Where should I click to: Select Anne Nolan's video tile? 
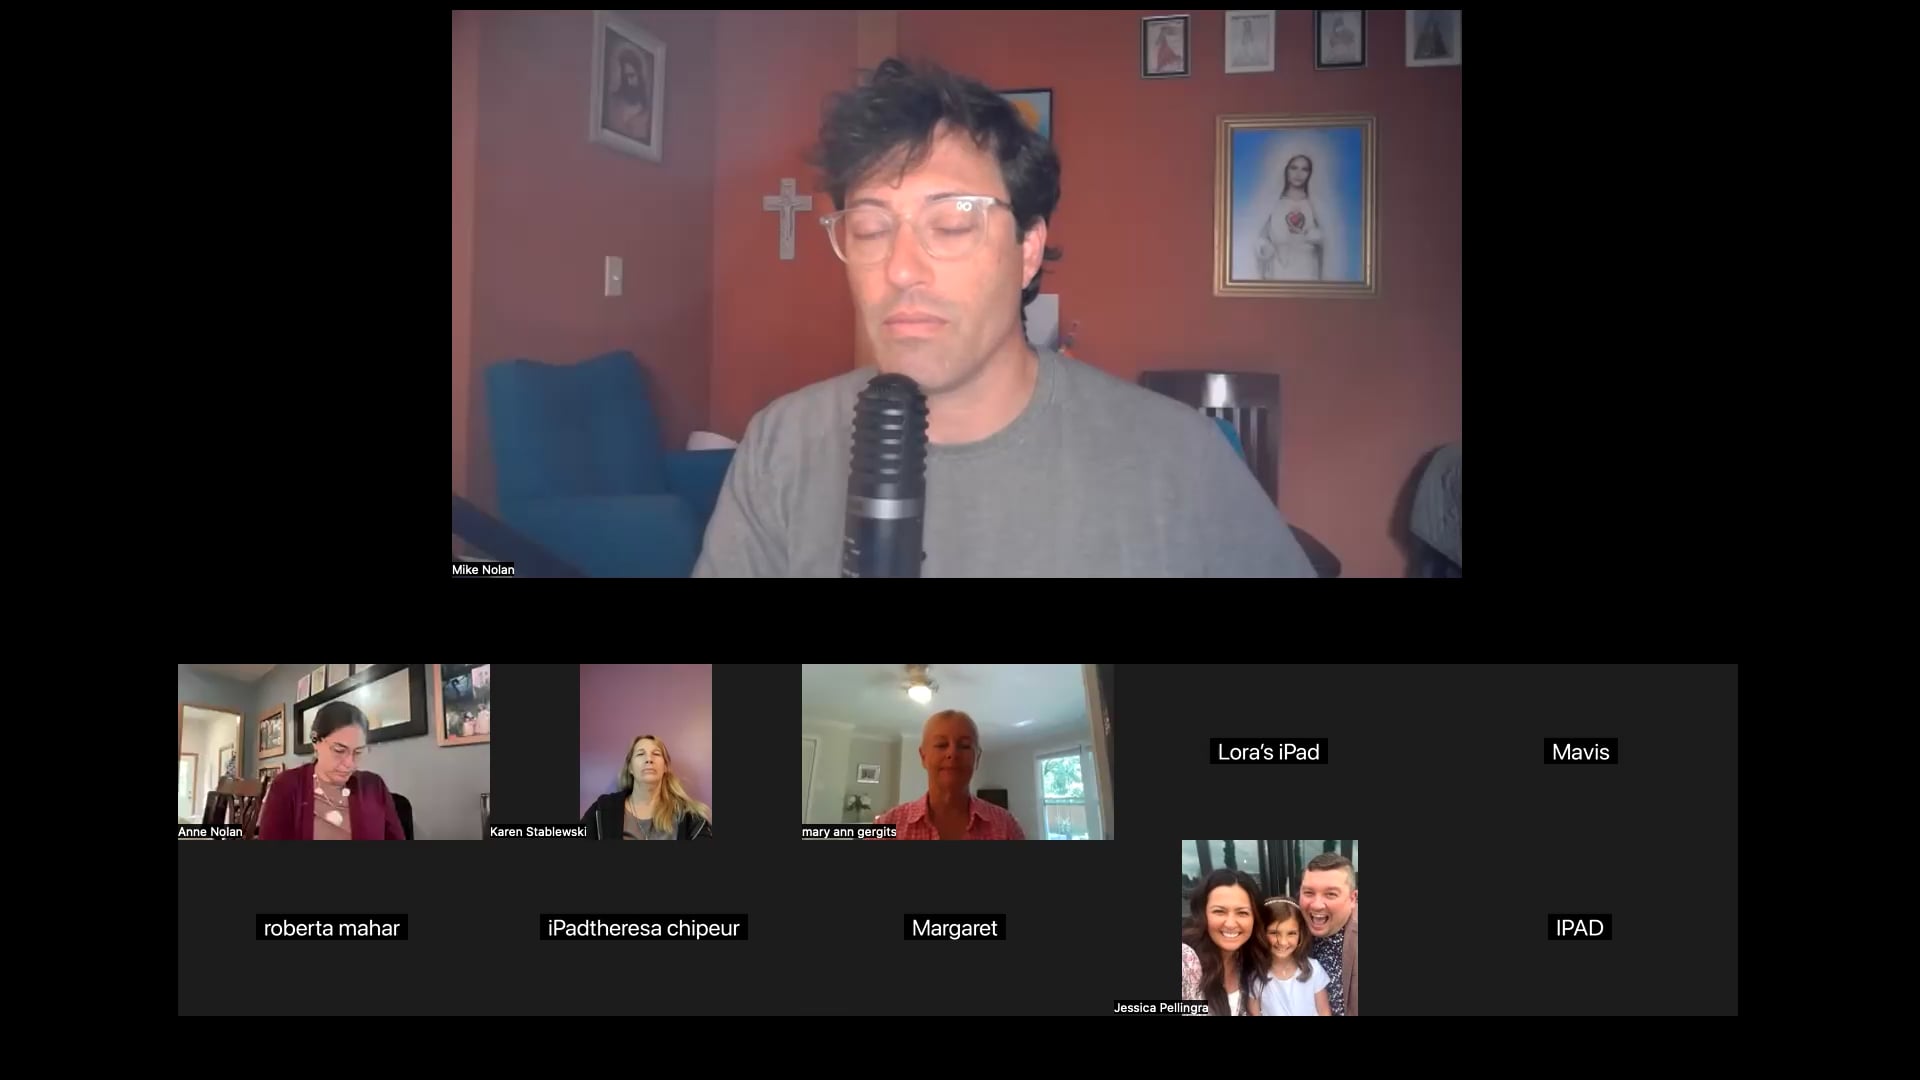click(x=333, y=751)
